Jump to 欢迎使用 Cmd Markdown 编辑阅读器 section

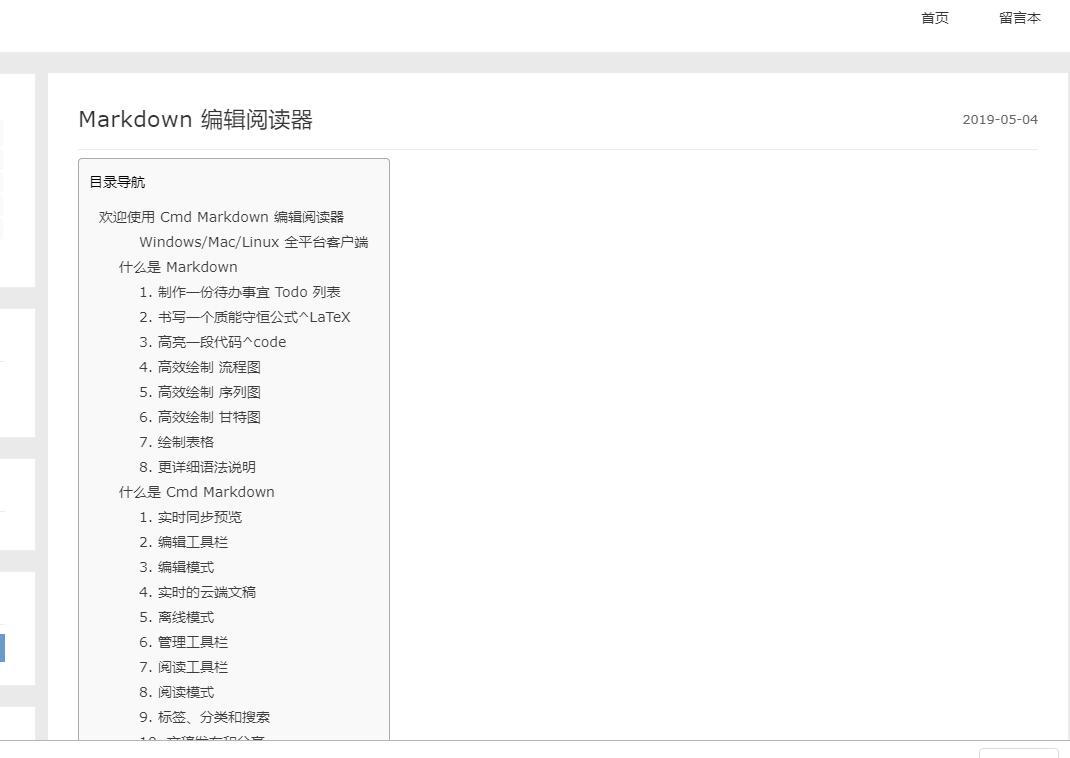pyautogui.click(x=221, y=217)
